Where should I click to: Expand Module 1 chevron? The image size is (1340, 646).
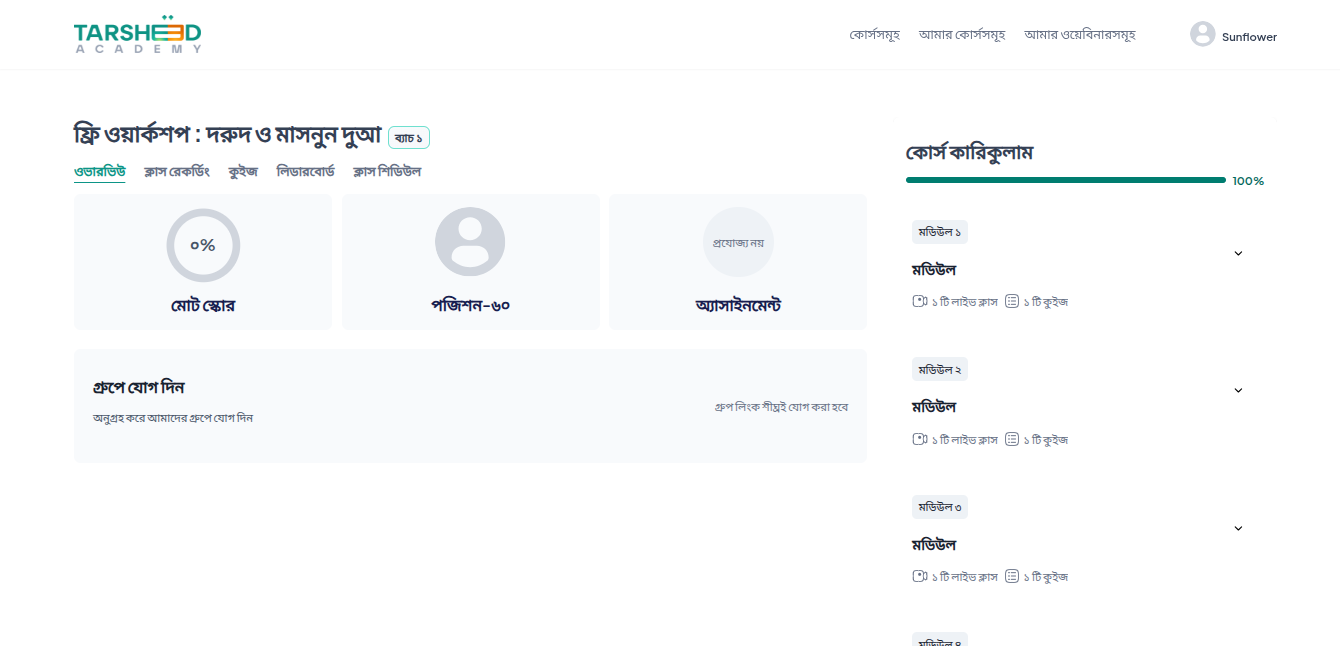(x=1238, y=253)
